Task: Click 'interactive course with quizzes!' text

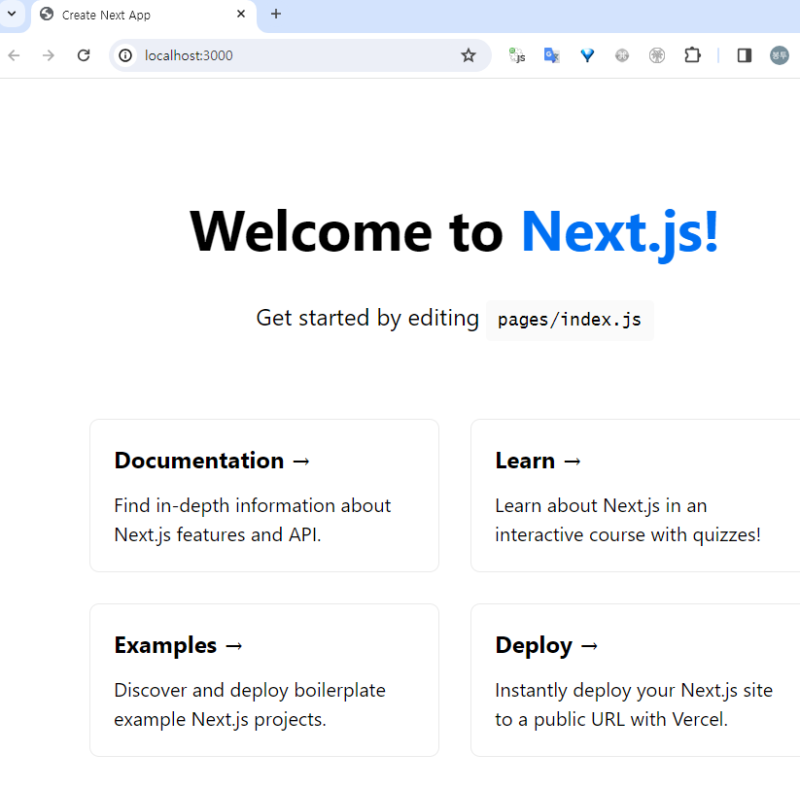Action: point(628,535)
